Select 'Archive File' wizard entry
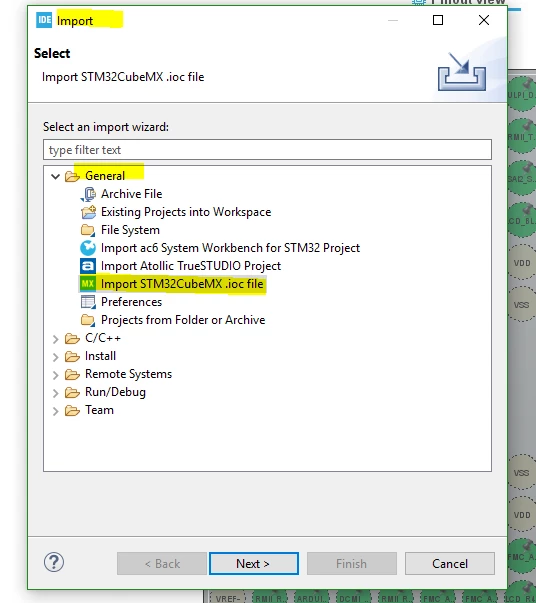Image resolution: width=536 pixels, height=603 pixels. point(132,194)
